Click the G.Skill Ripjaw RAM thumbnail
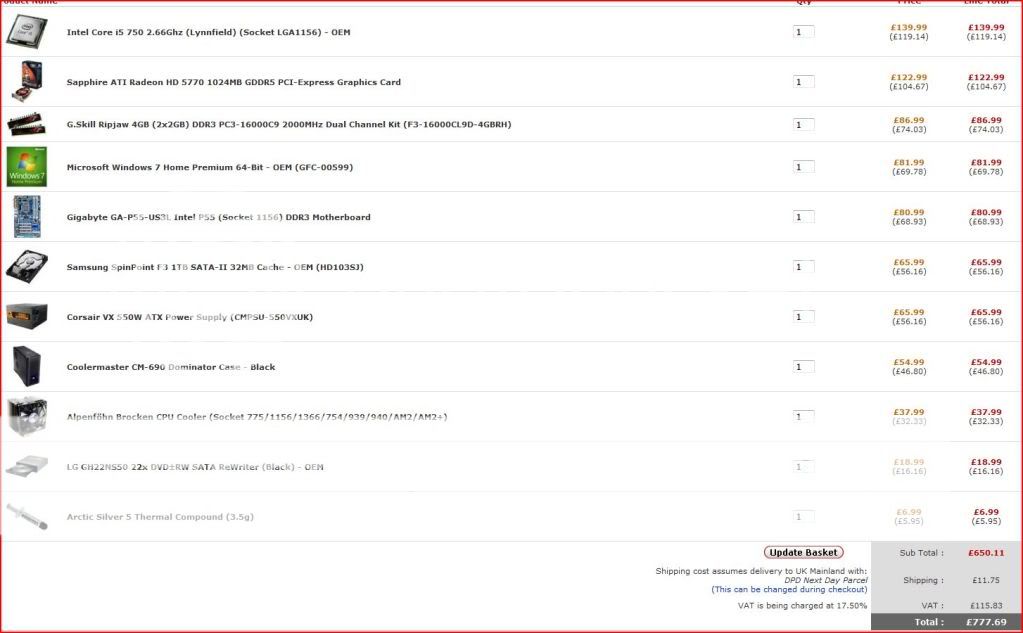 [26, 124]
